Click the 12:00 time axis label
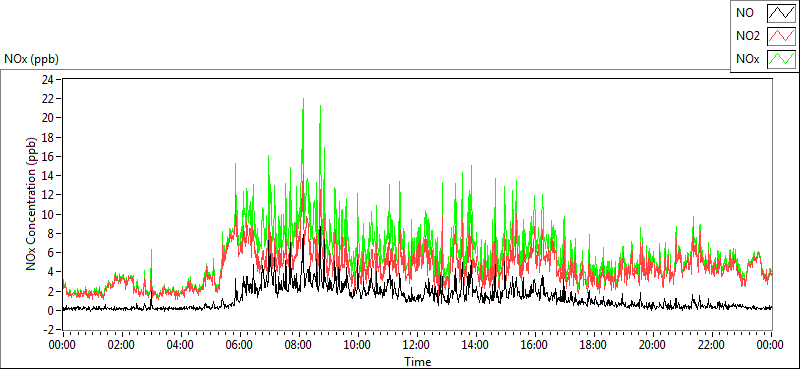800x369 pixels. [x=417, y=345]
